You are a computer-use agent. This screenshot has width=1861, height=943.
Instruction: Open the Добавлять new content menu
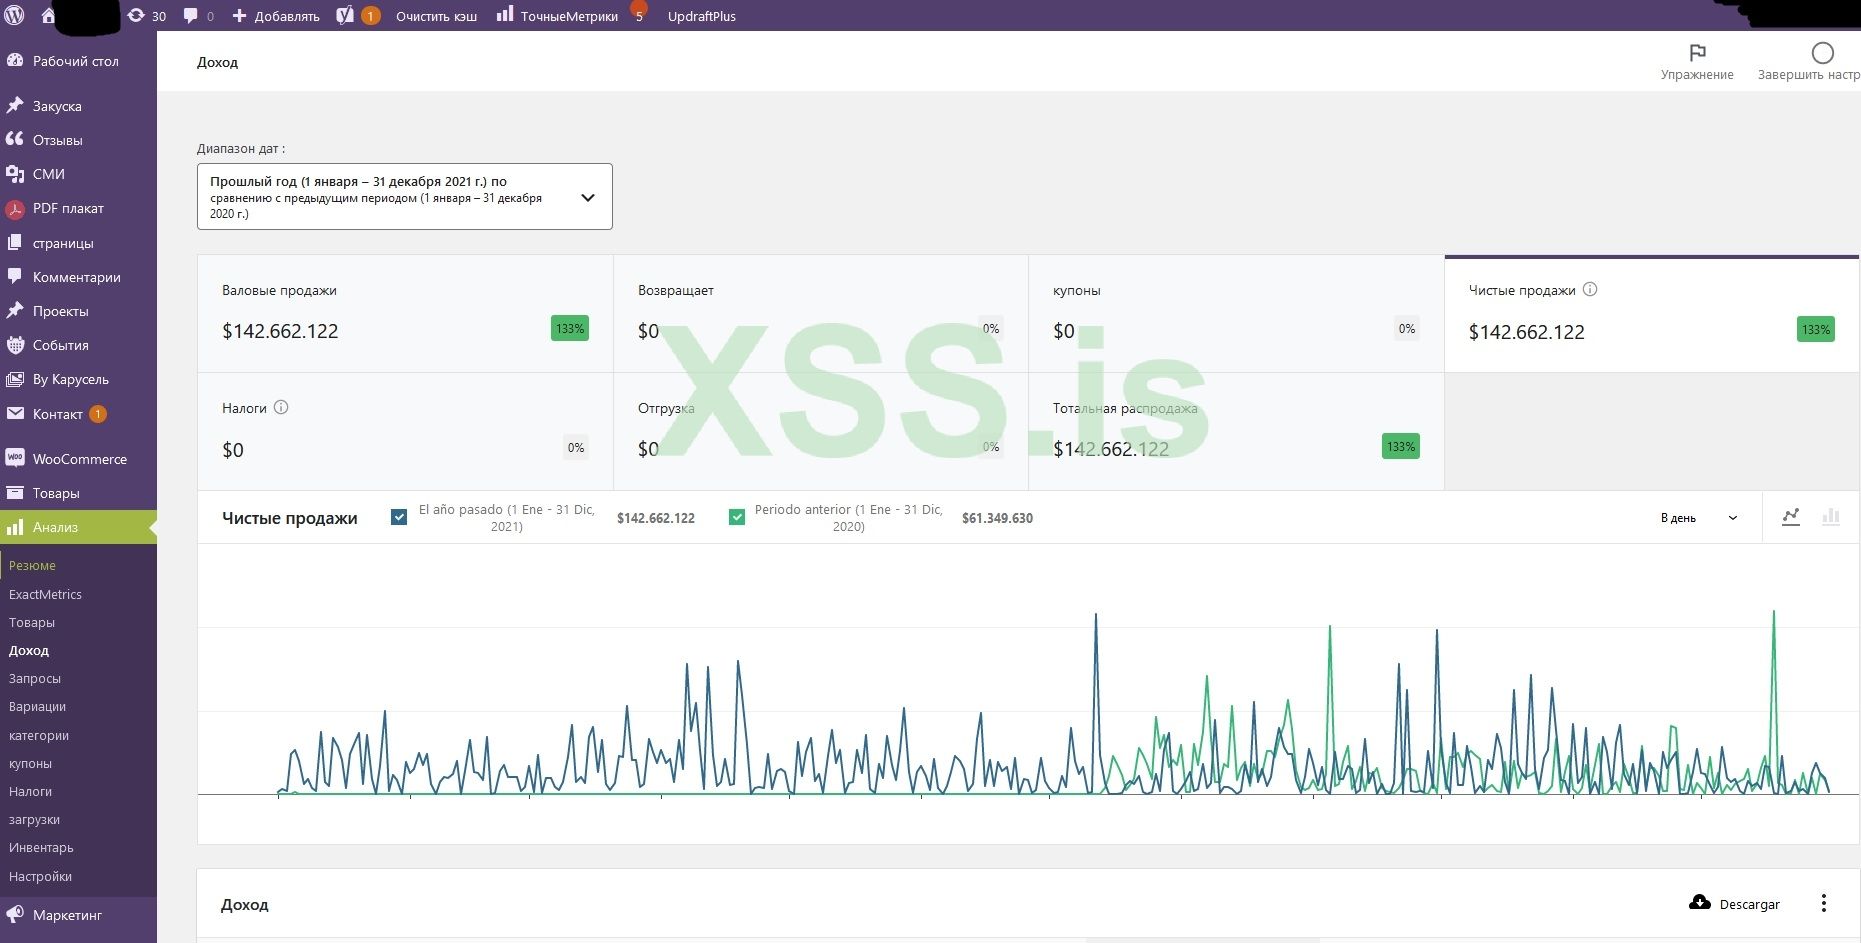[x=276, y=16]
